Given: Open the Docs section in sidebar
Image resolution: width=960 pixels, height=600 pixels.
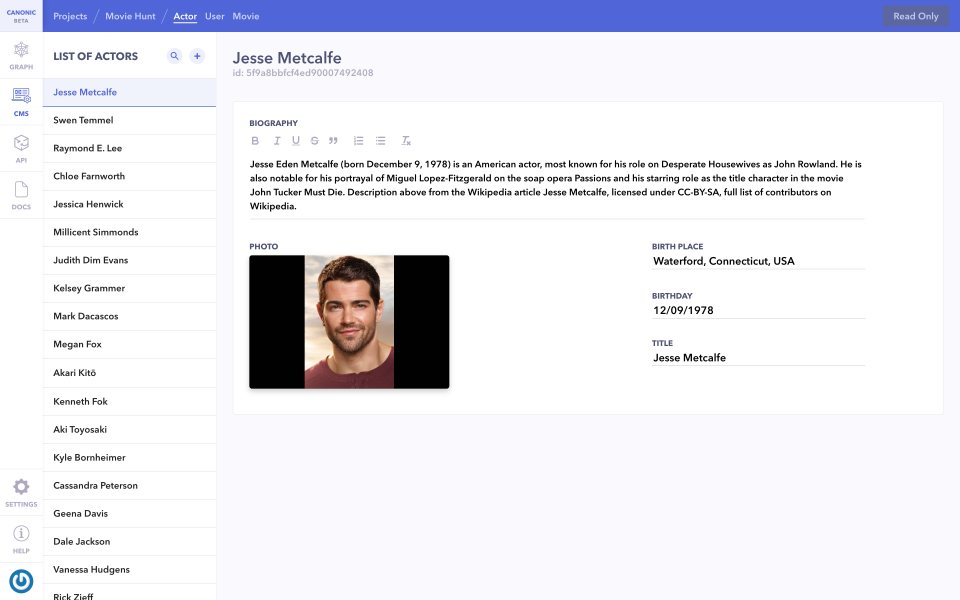Looking at the screenshot, I should click(x=21, y=192).
